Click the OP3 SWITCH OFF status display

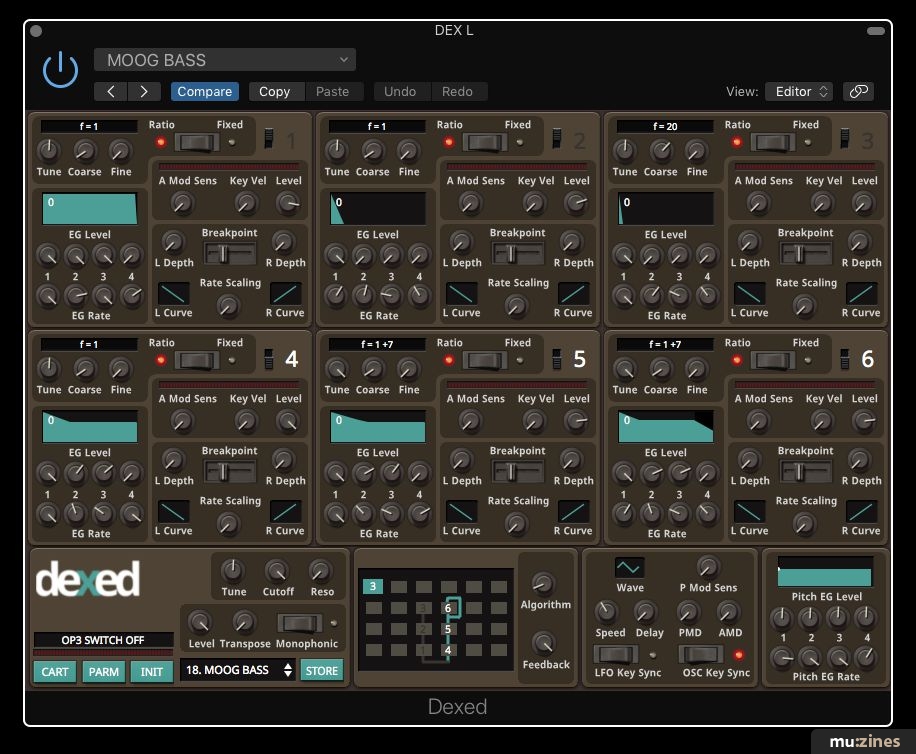[103, 640]
